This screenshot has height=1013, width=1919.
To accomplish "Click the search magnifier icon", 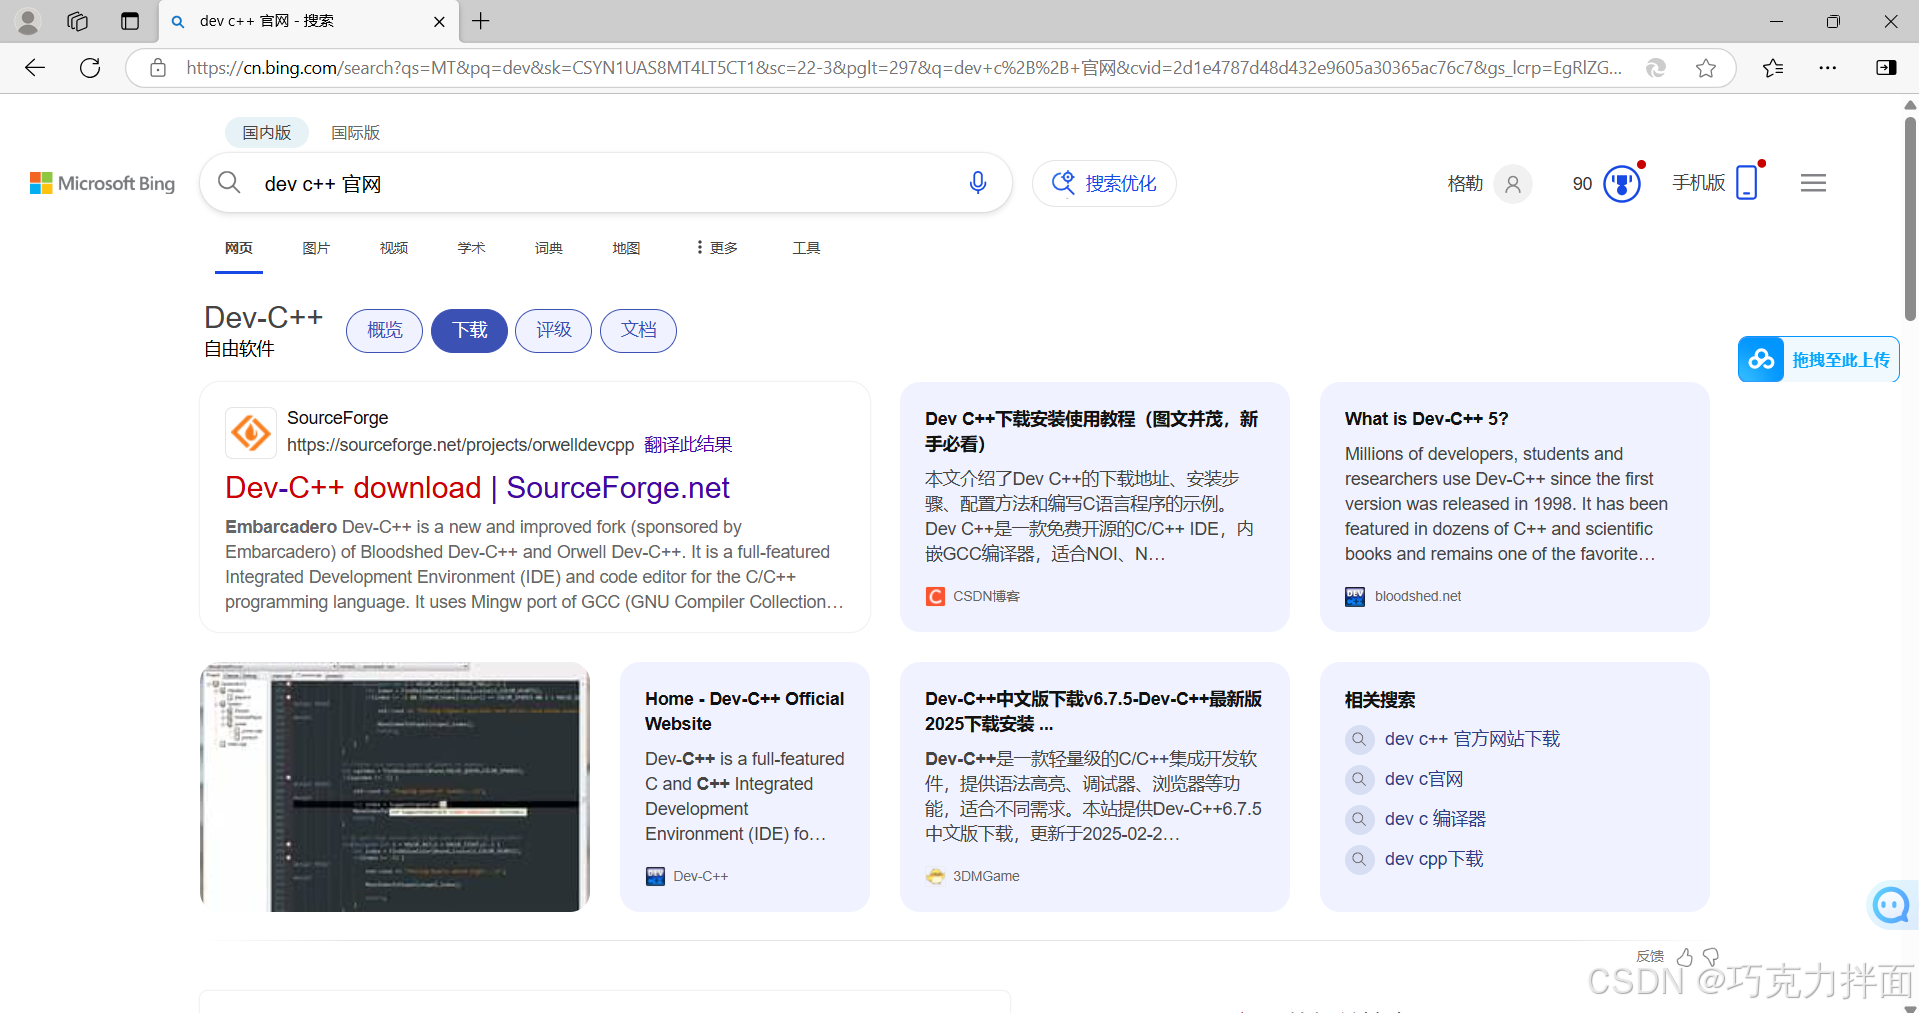I will (229, 183).
